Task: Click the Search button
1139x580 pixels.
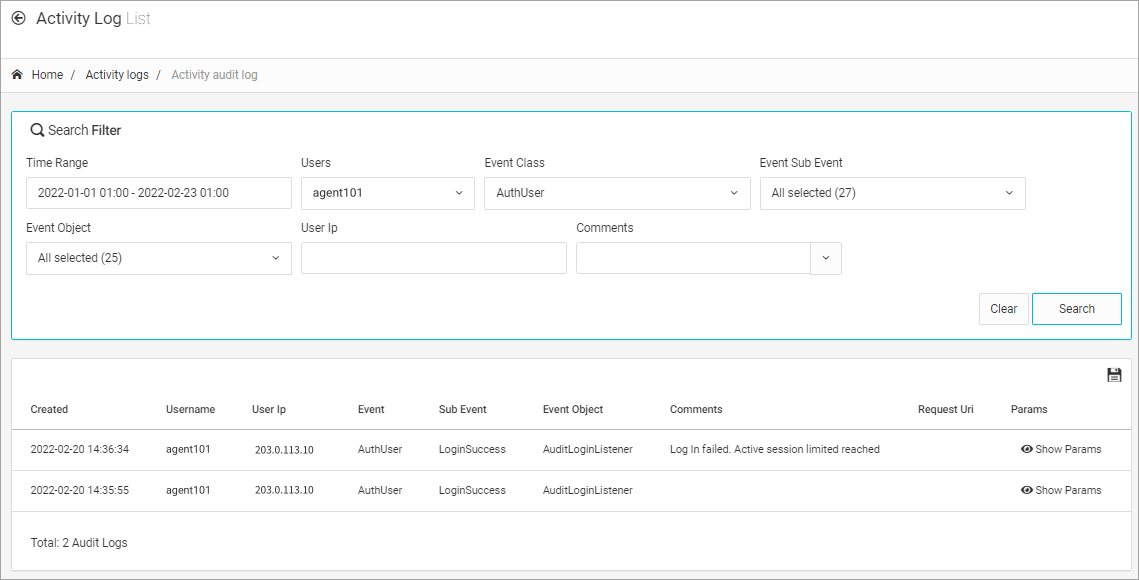Action: pyautogui.click(x=1077, y=309)
